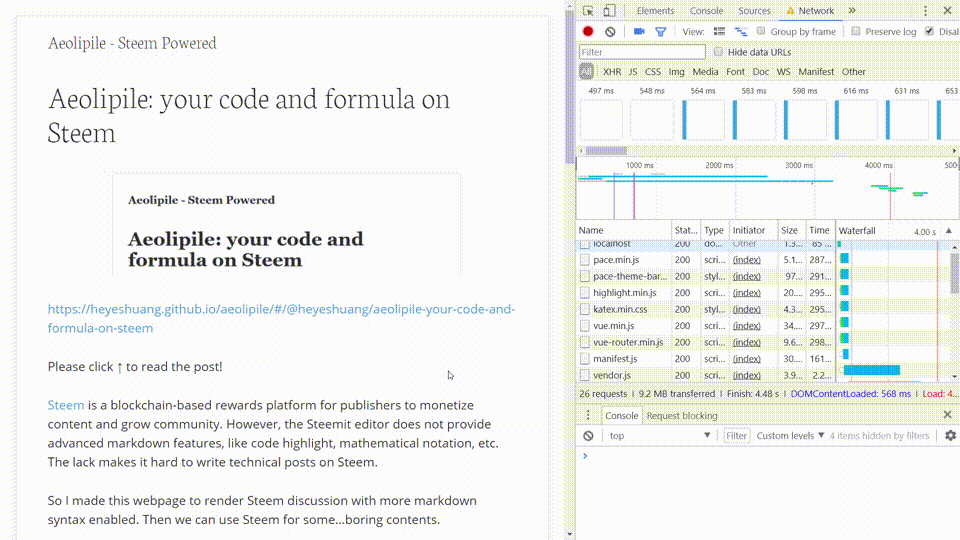Open the console context 'top' dropdown
The width and height of the screenshot is (960, 540).
coord(659,435)
